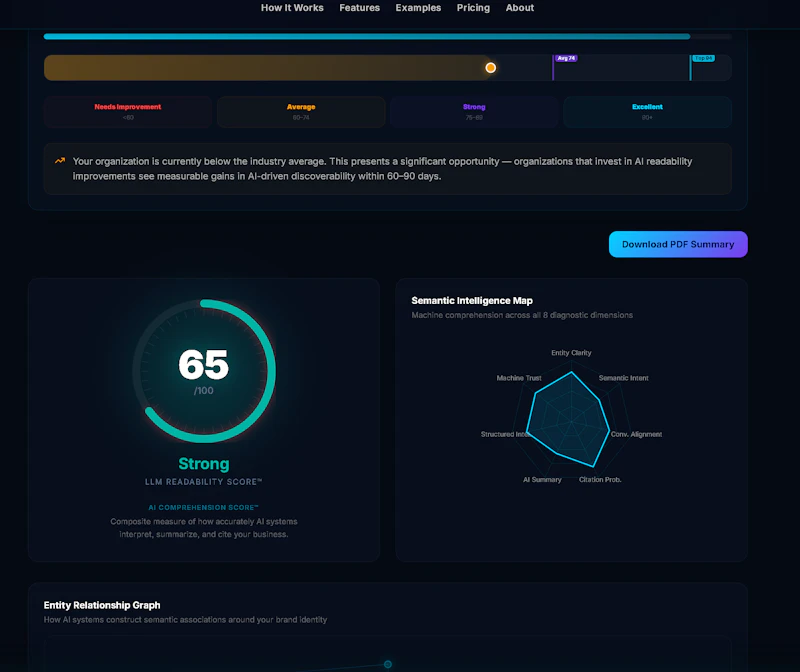
Task: Click the Avg 74 marker on benchmark bar
Action: (x=566, y=58)
